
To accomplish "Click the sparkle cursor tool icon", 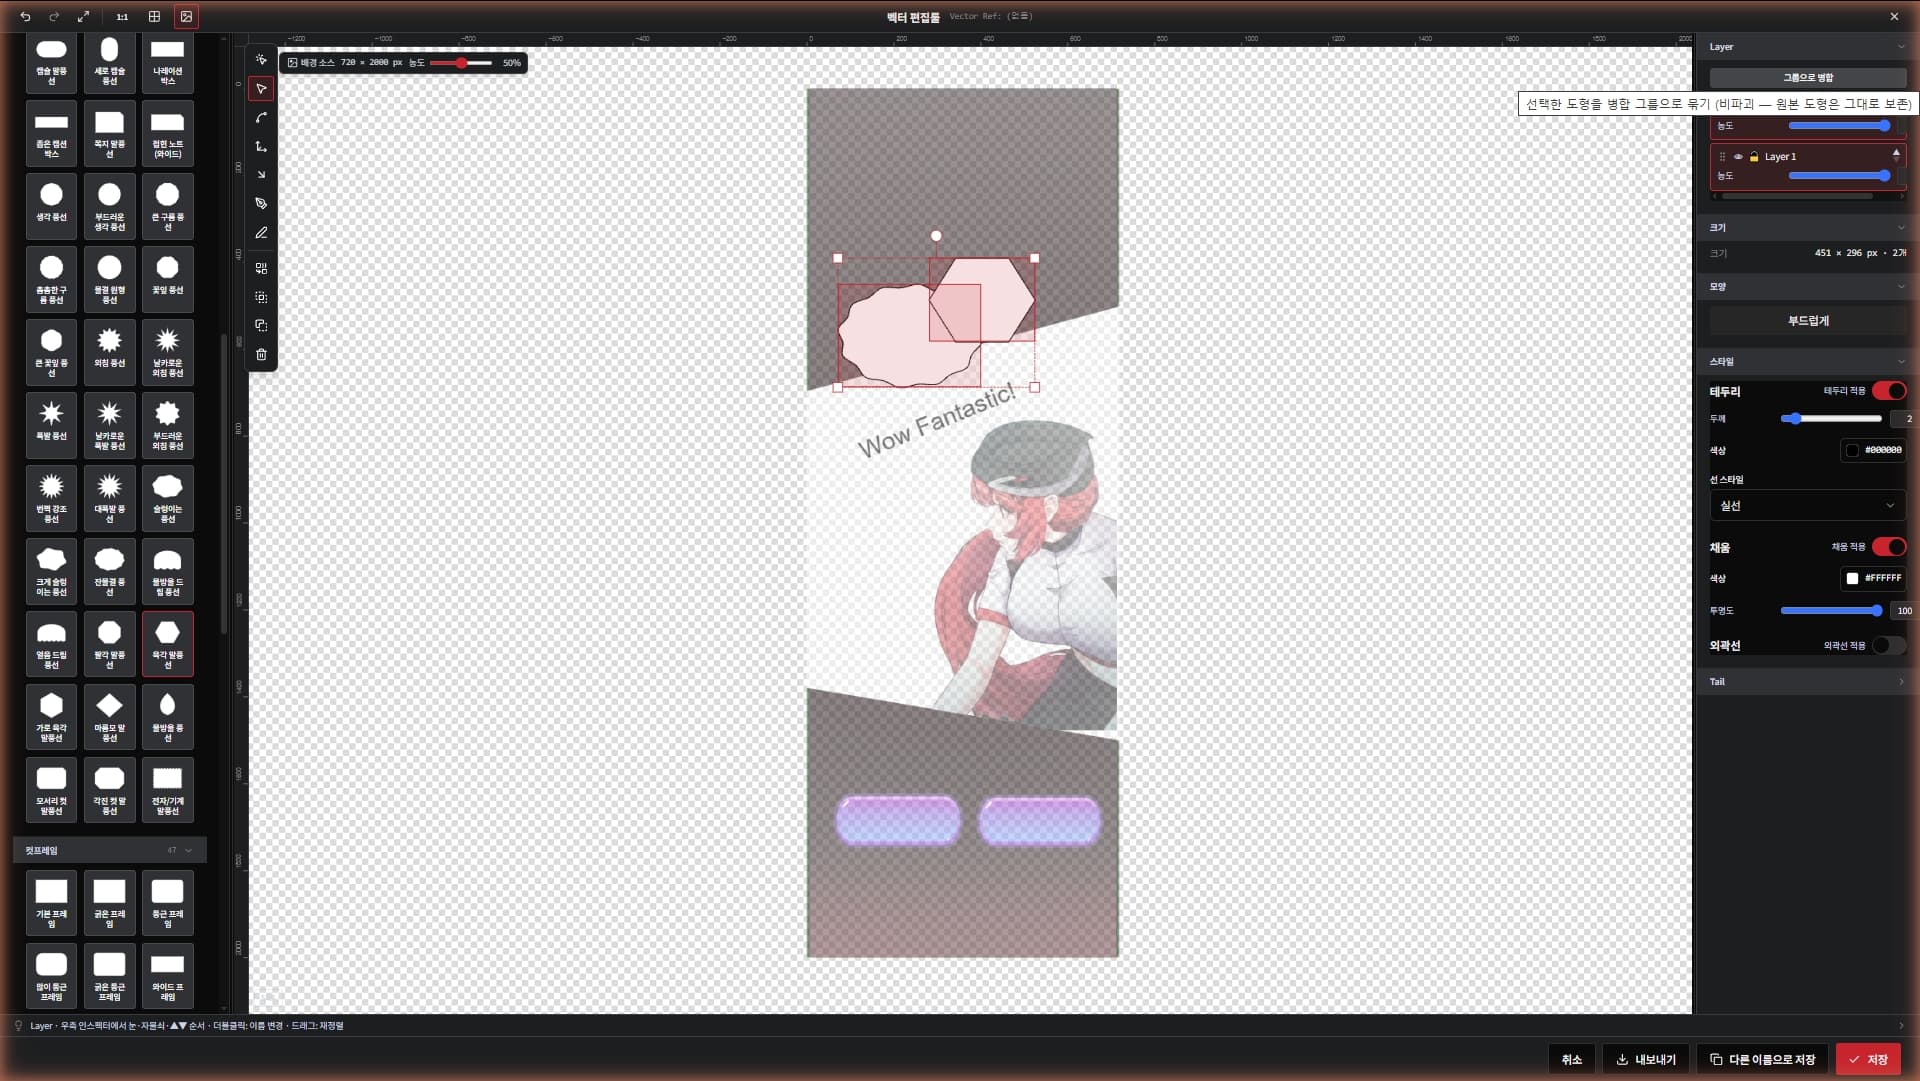I will click(x=261, y=60).
